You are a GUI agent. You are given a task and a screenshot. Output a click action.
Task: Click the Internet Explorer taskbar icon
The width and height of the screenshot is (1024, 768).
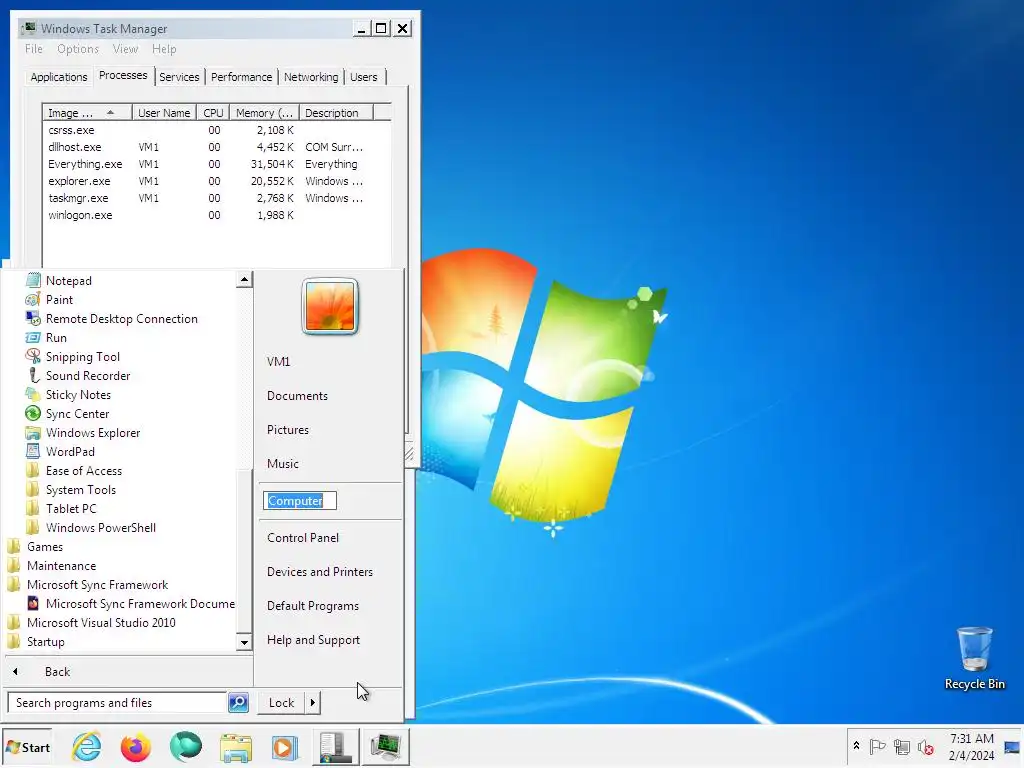87,746
